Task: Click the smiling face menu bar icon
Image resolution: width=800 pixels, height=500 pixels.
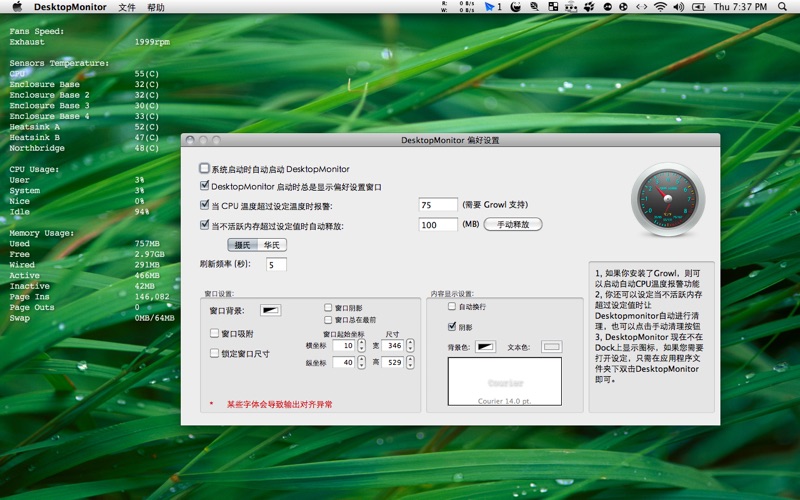Action: coord(516,7)
